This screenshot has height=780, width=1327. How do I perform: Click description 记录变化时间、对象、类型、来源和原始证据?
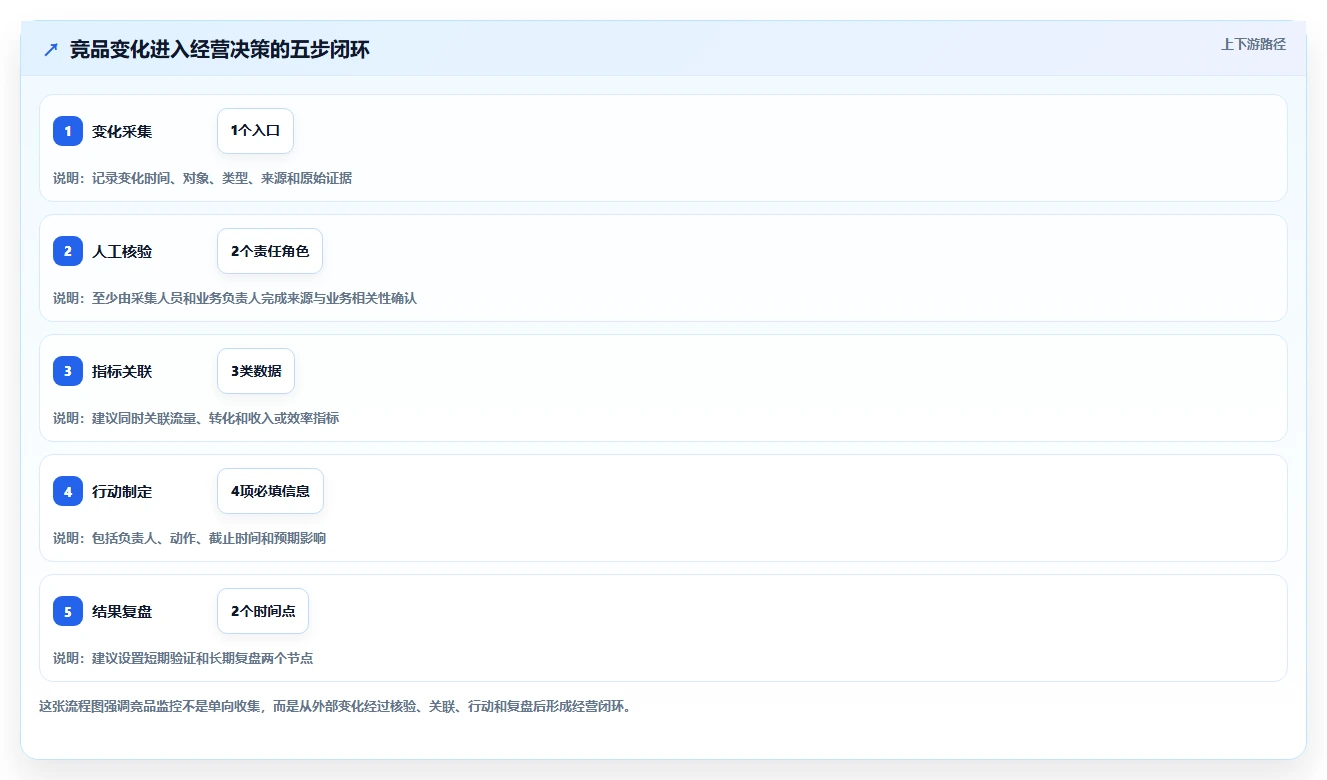coord(202,178)
